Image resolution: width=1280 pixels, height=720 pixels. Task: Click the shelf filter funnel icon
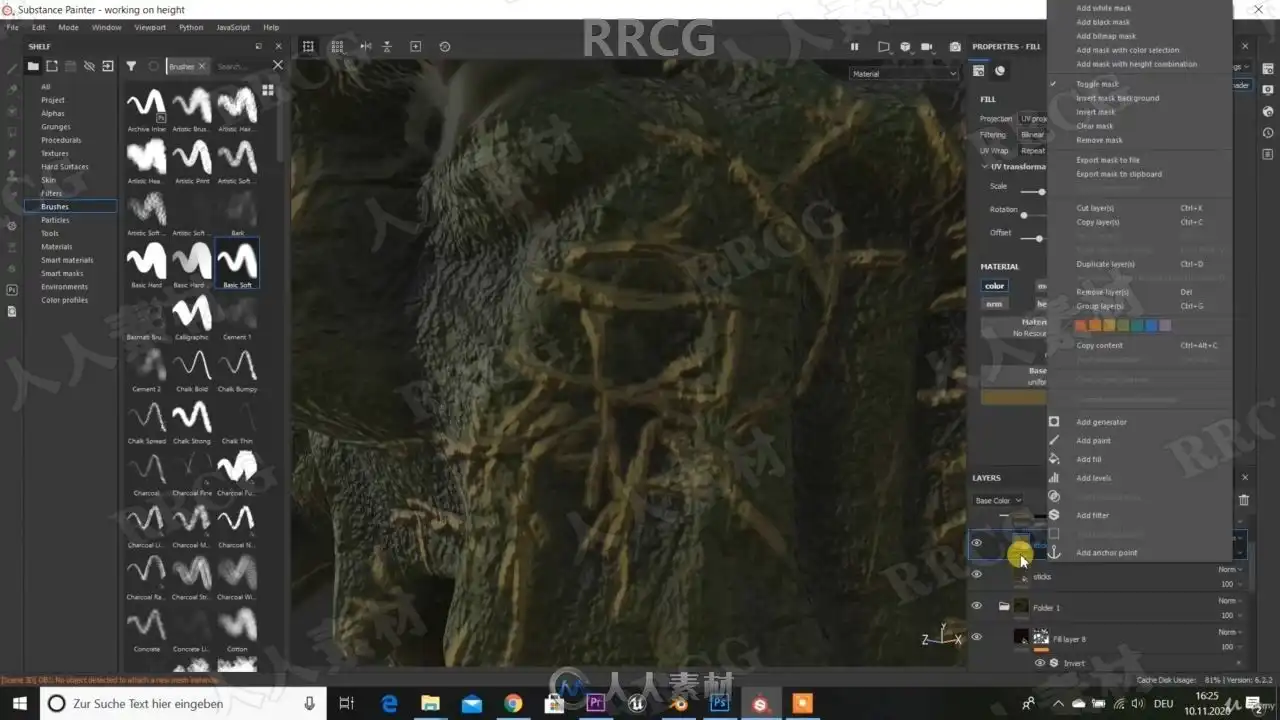coord(131,66)
